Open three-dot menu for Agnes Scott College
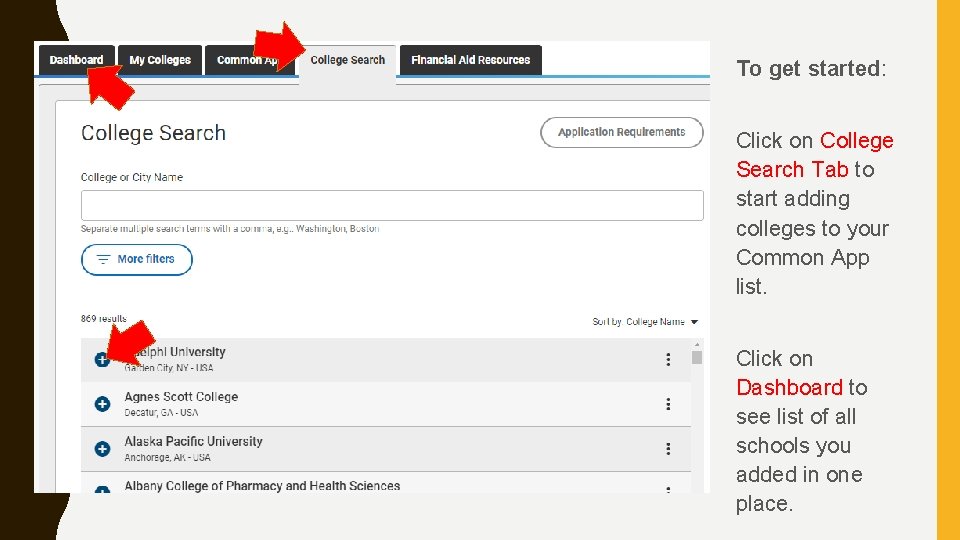The height and width of the screenshot is (540, 960). coord(668,404)
